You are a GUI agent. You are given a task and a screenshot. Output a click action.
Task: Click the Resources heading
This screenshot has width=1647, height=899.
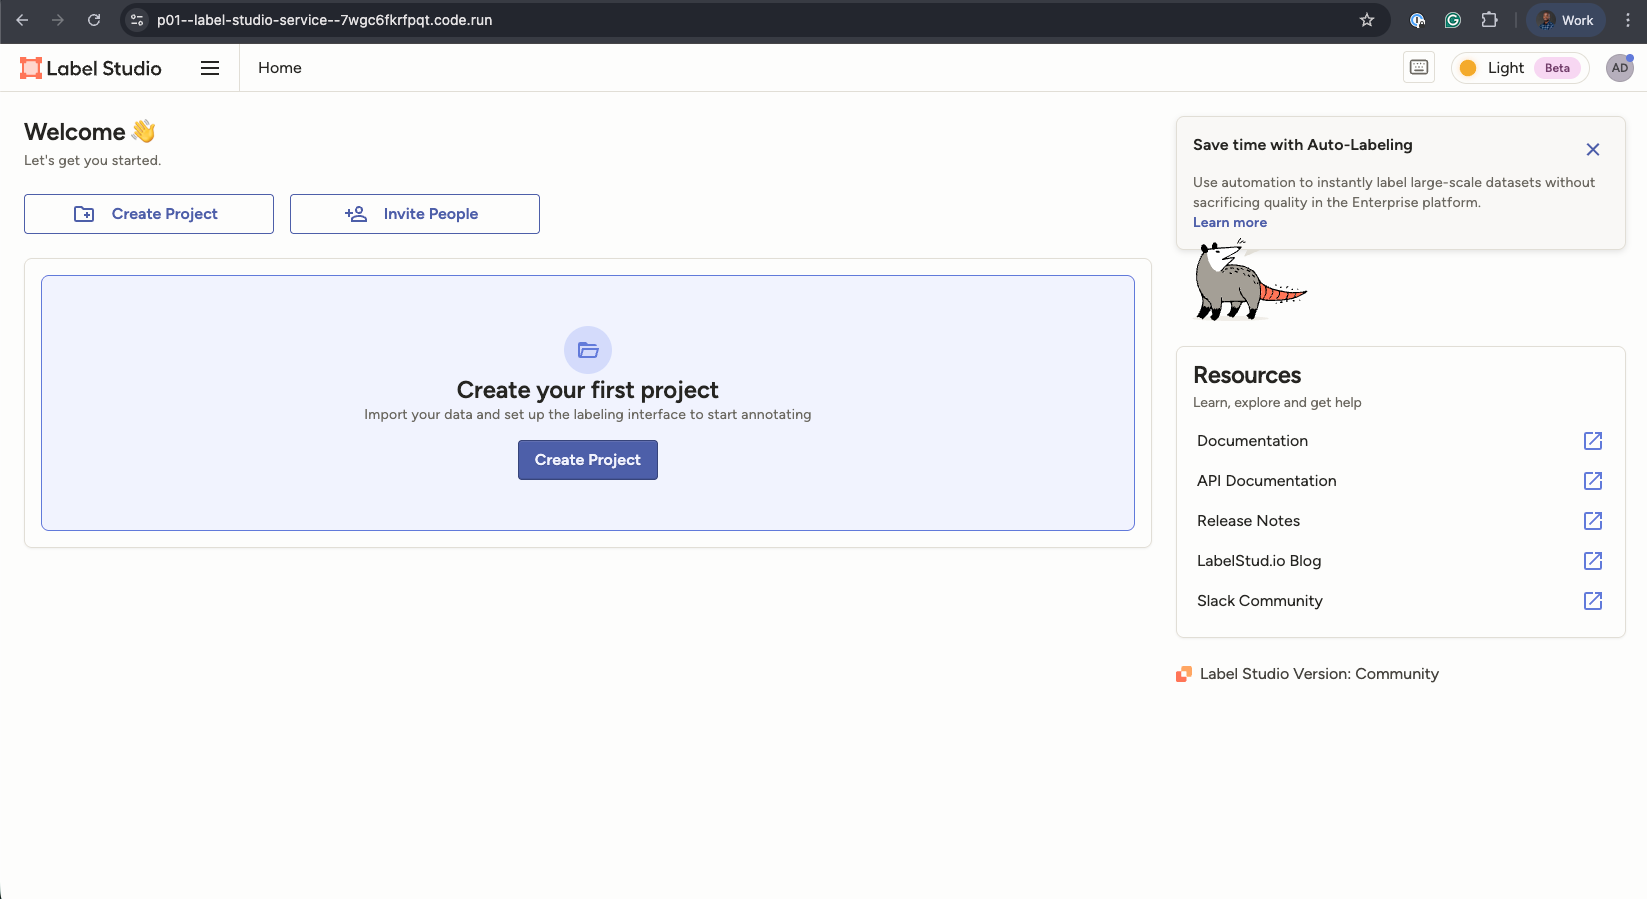1247,375
